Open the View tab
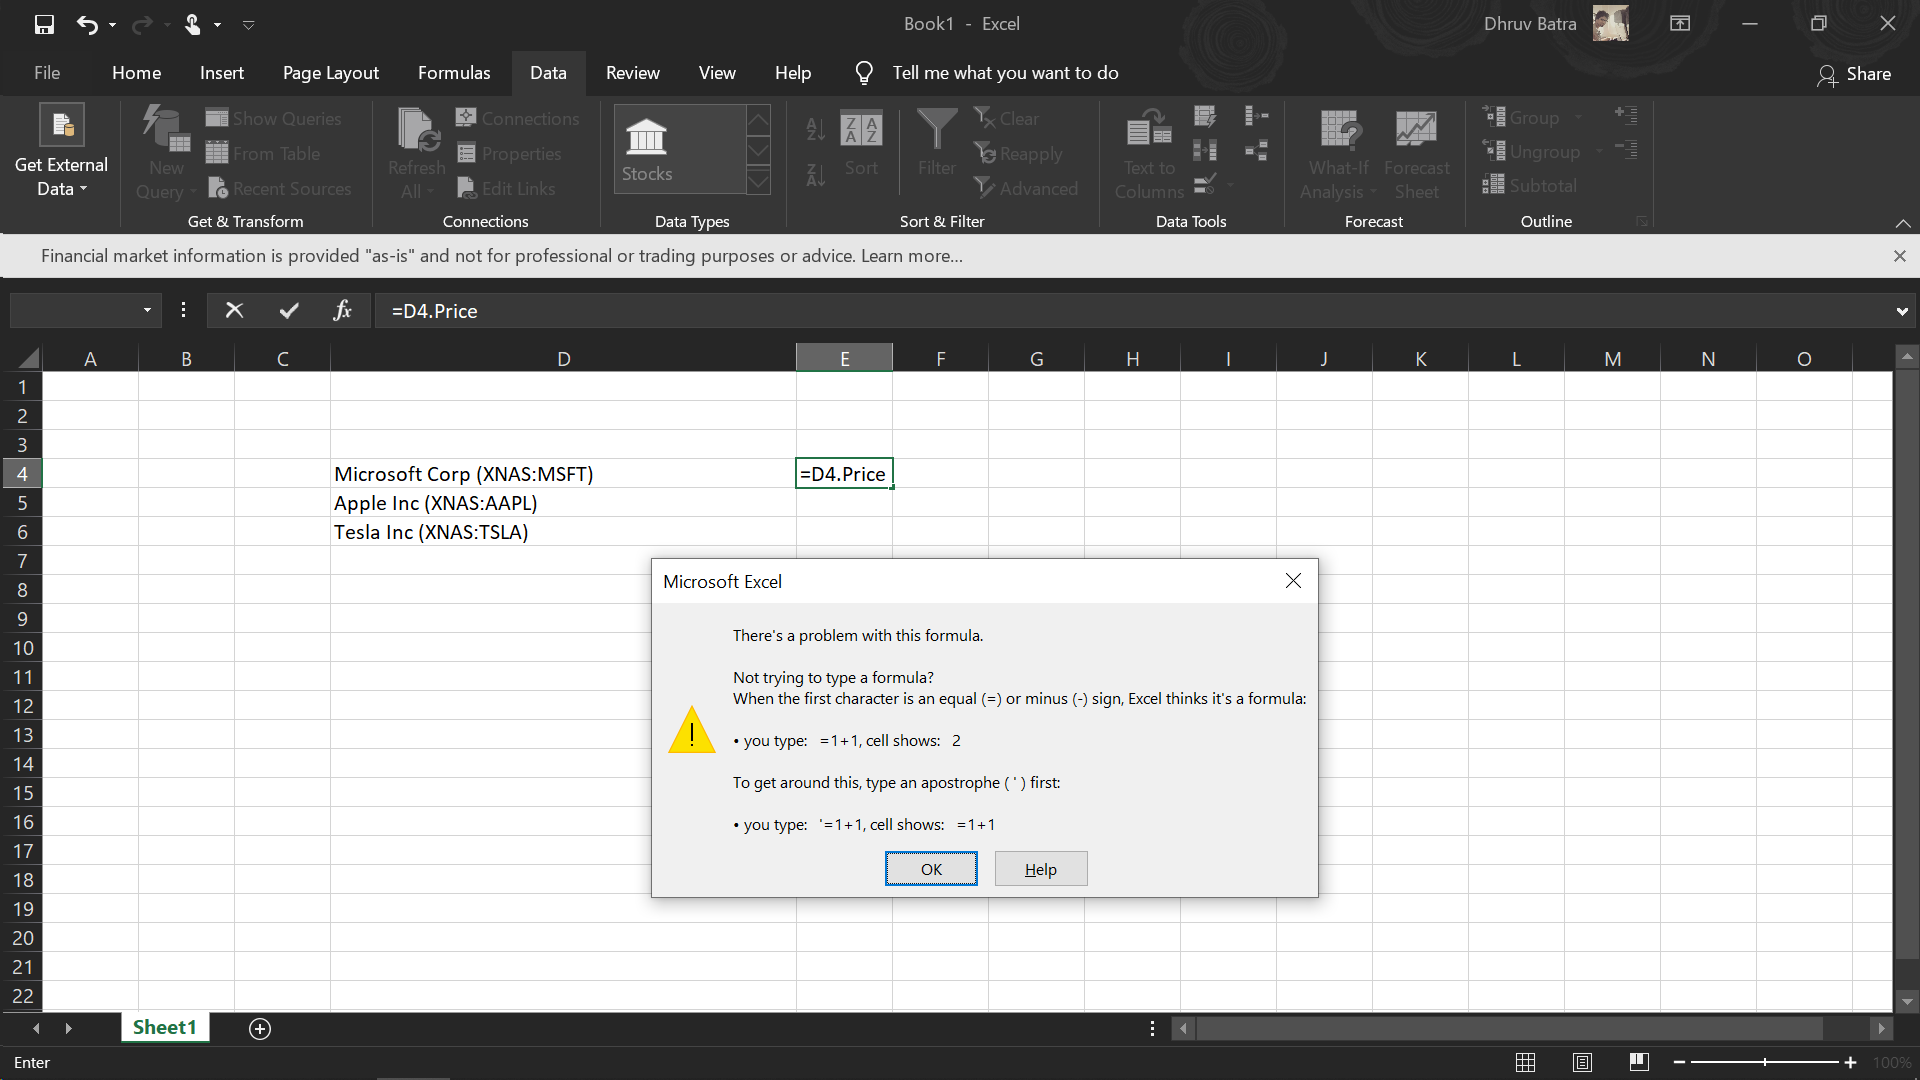 coord(717,73)
